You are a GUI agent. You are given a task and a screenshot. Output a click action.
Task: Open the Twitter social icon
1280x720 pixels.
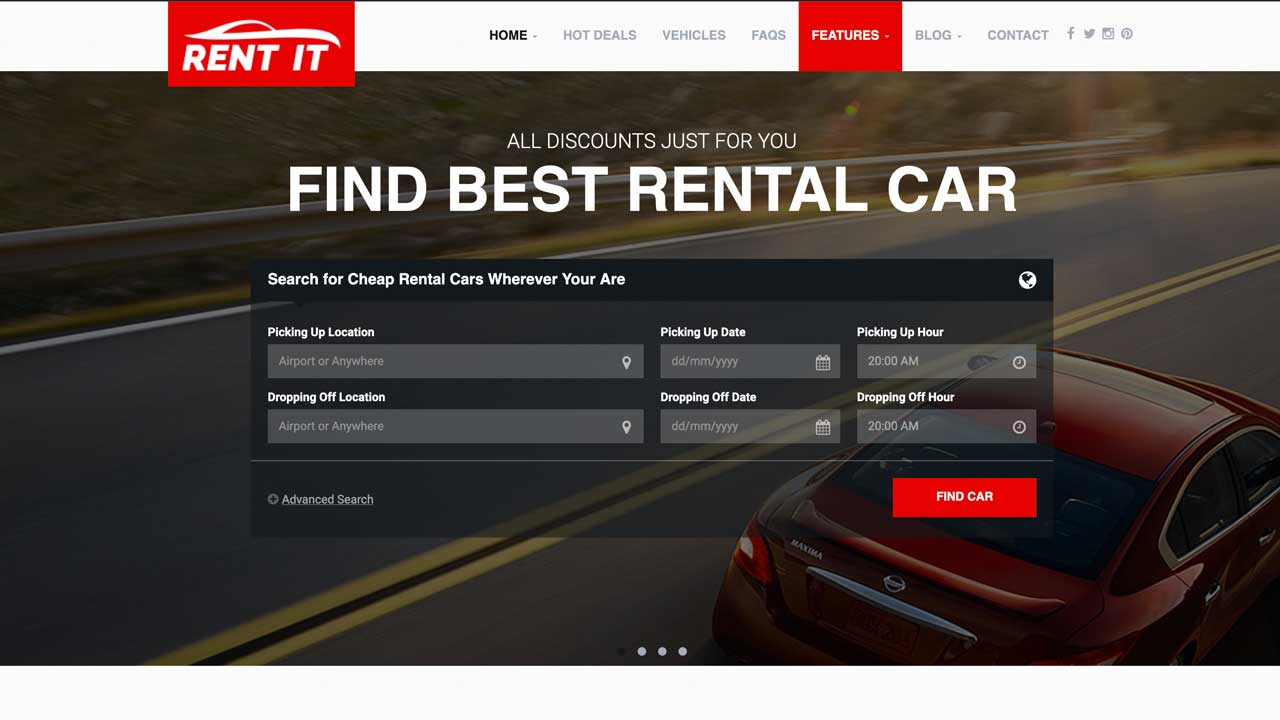(x=1089, y=34)
